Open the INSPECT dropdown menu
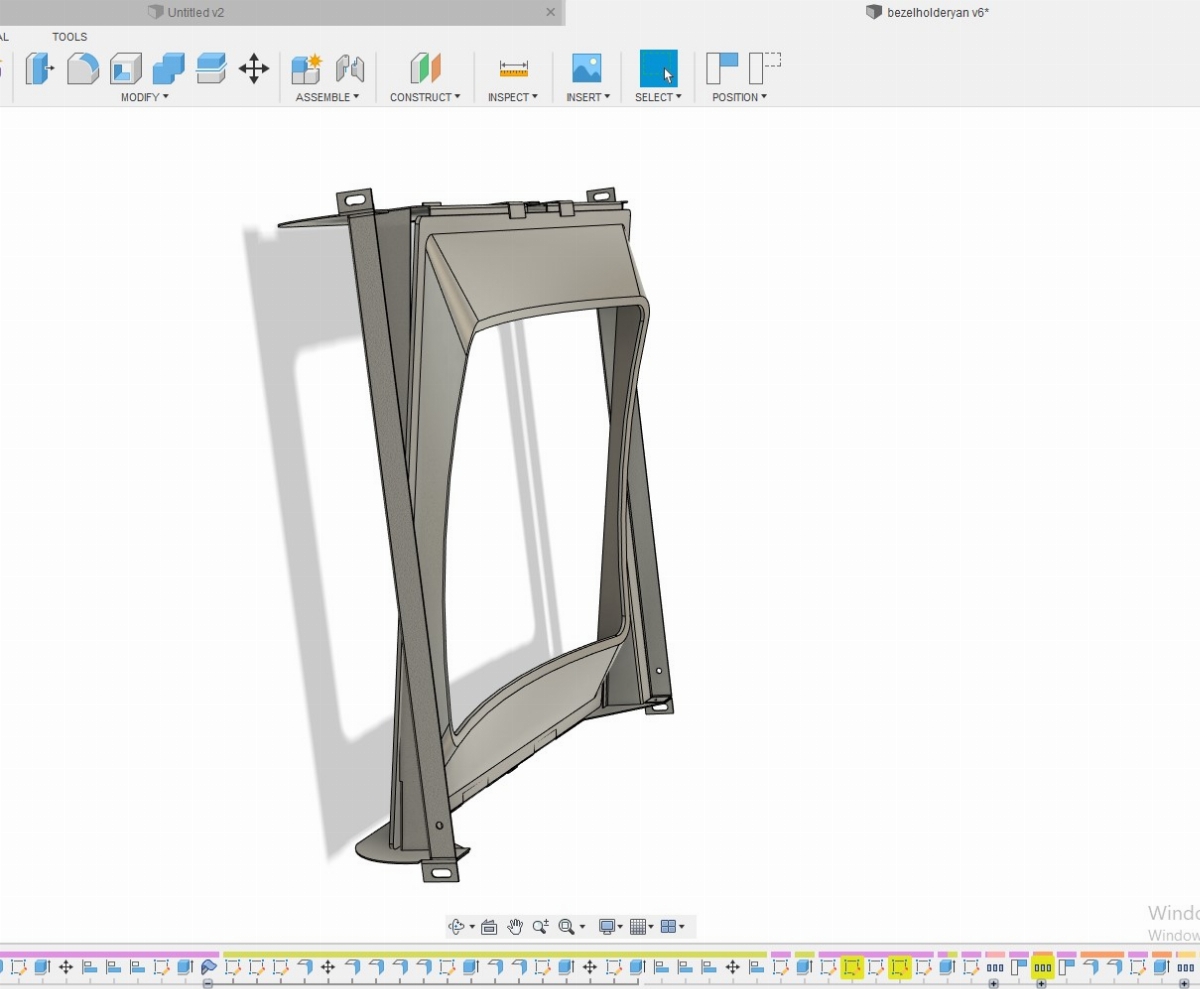Screen dimensions: 1200x989 513,97
